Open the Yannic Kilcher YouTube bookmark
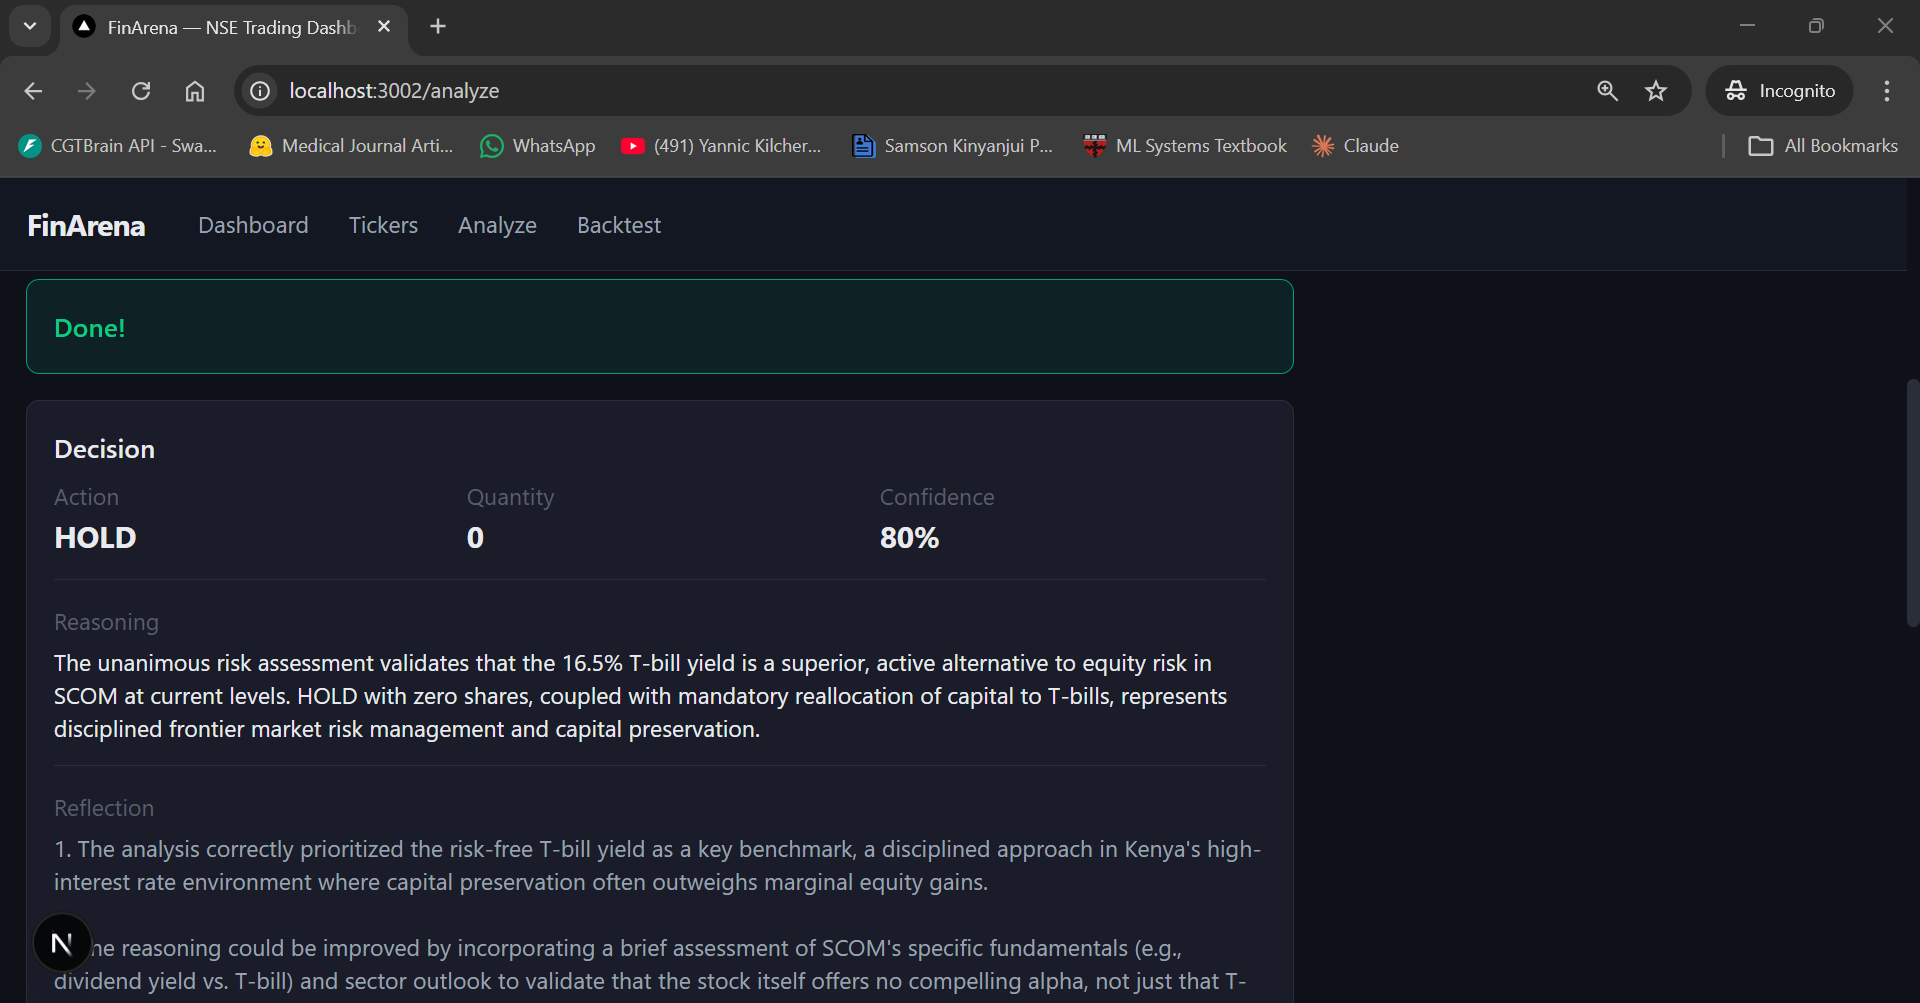 pyautogui.click(x=720, y=145)
